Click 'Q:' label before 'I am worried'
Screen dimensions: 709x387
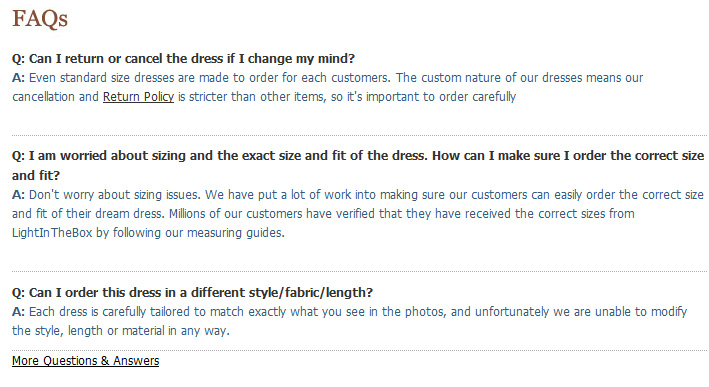[x=19, y=156]
